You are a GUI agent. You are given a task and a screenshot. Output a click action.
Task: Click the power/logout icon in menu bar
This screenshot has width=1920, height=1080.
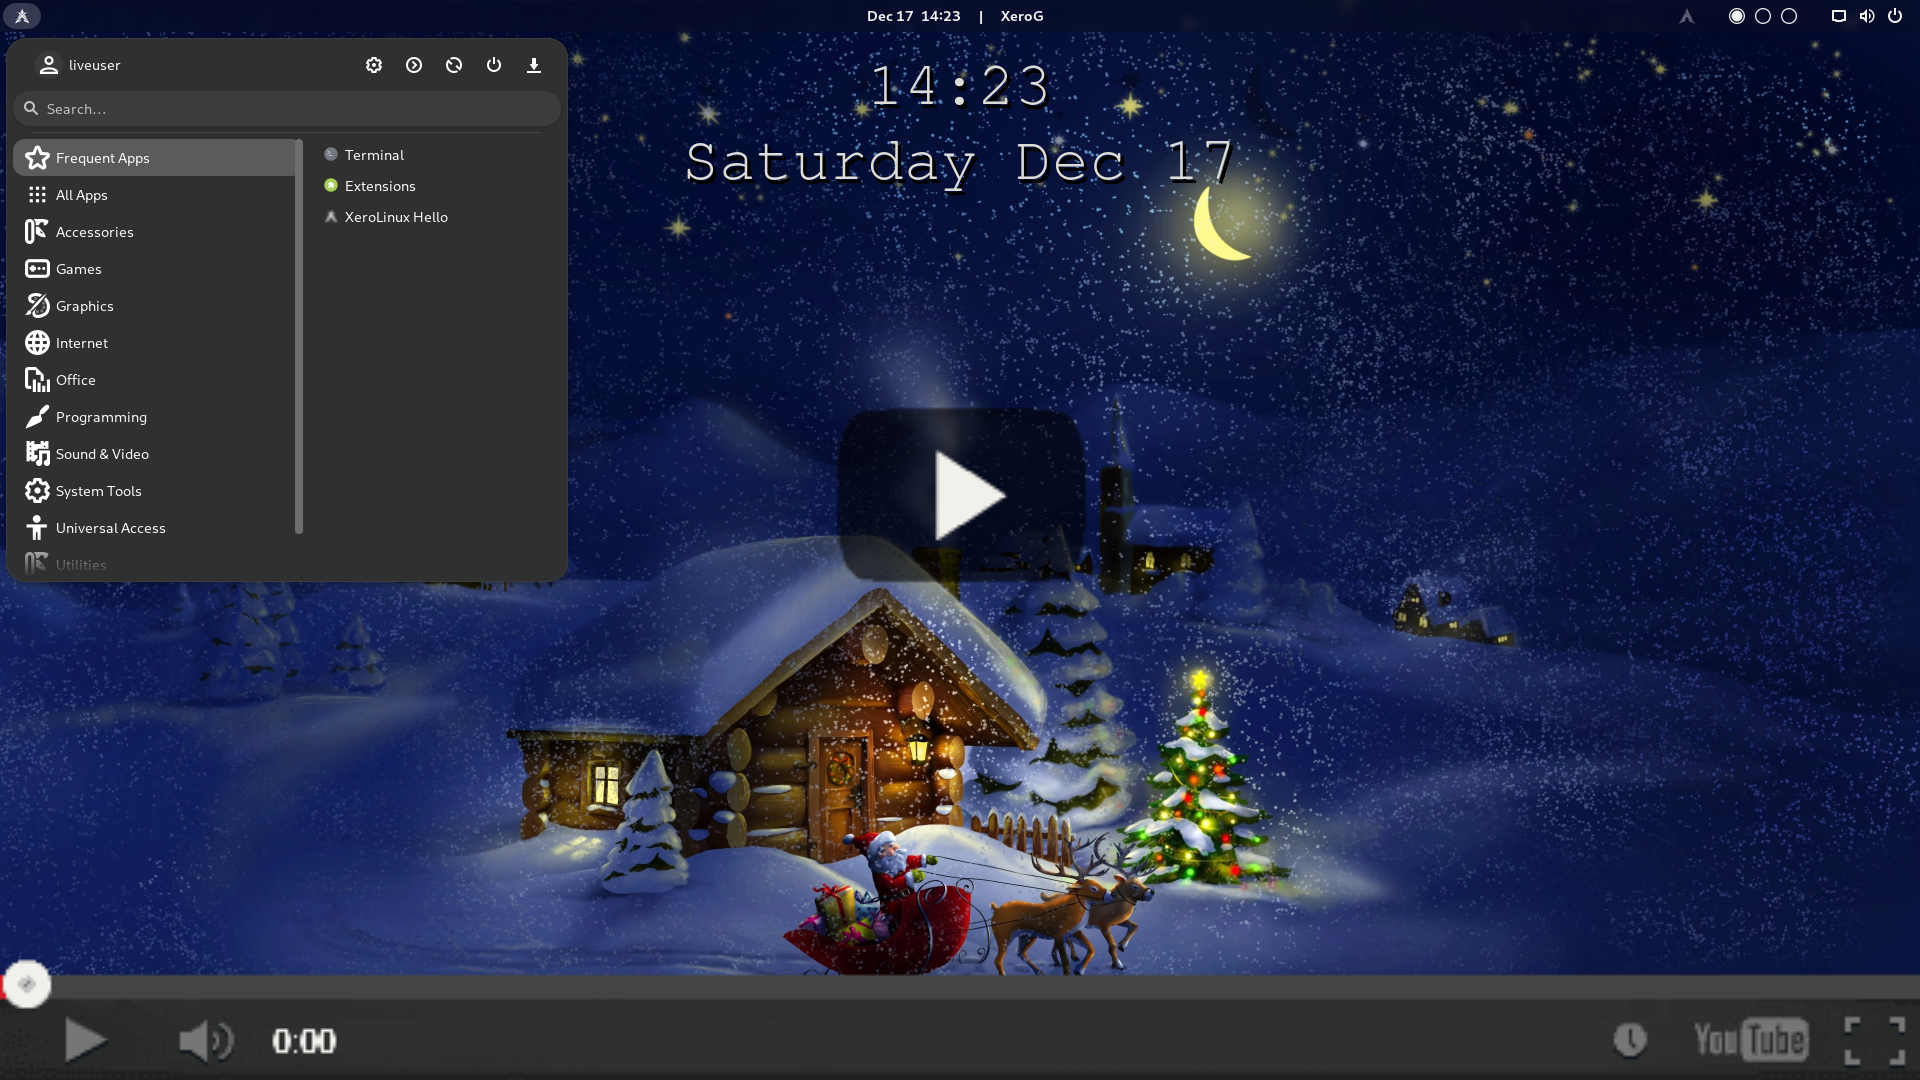point(493,65)
